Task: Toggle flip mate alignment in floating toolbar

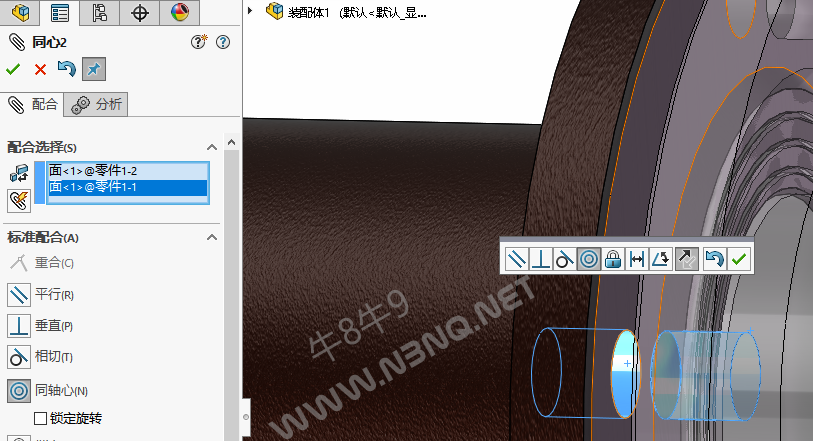Action: [686, 259]
